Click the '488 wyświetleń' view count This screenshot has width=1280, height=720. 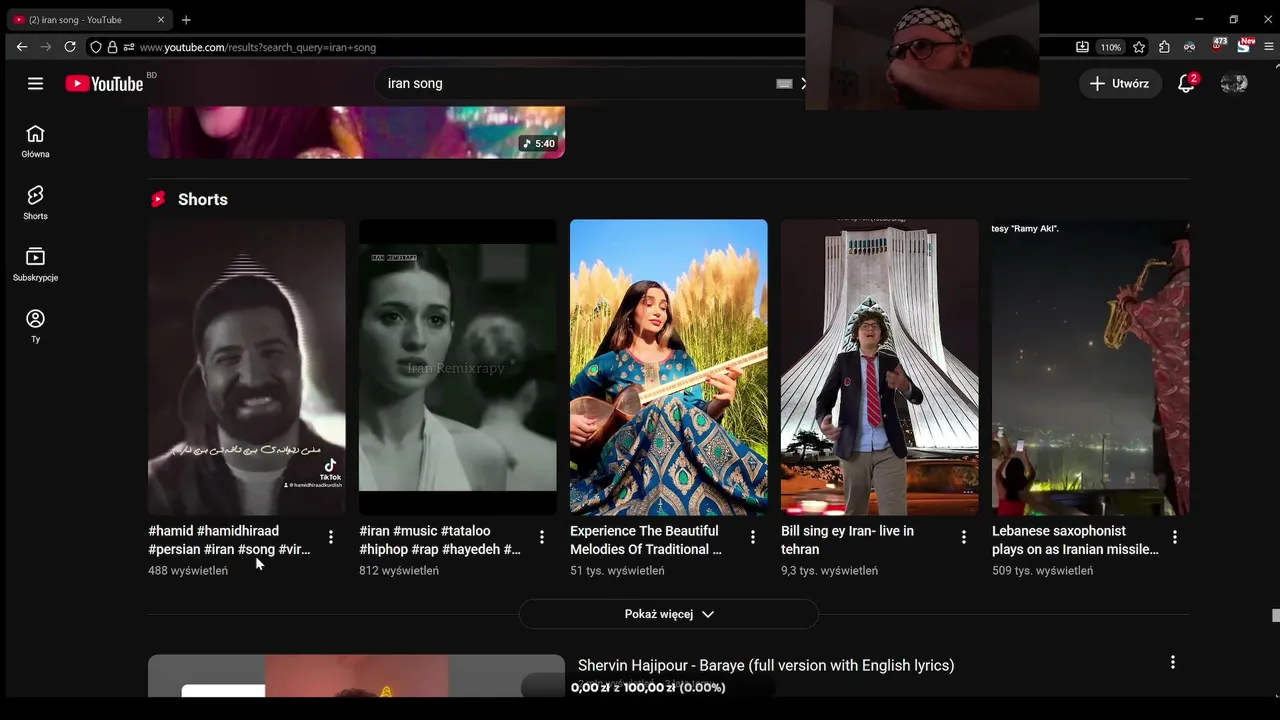(x=188, y=571)
